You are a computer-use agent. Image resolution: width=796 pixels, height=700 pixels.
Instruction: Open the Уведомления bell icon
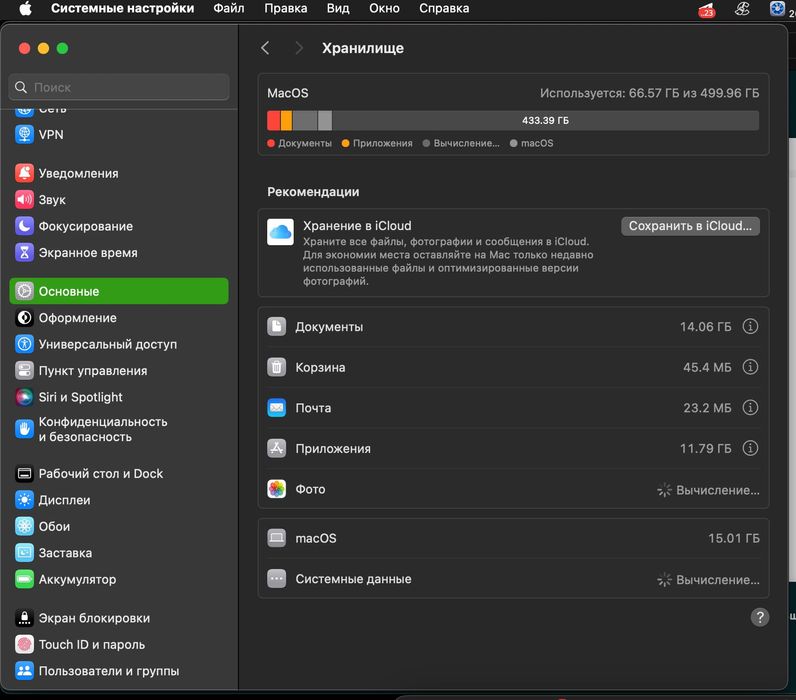24,173
